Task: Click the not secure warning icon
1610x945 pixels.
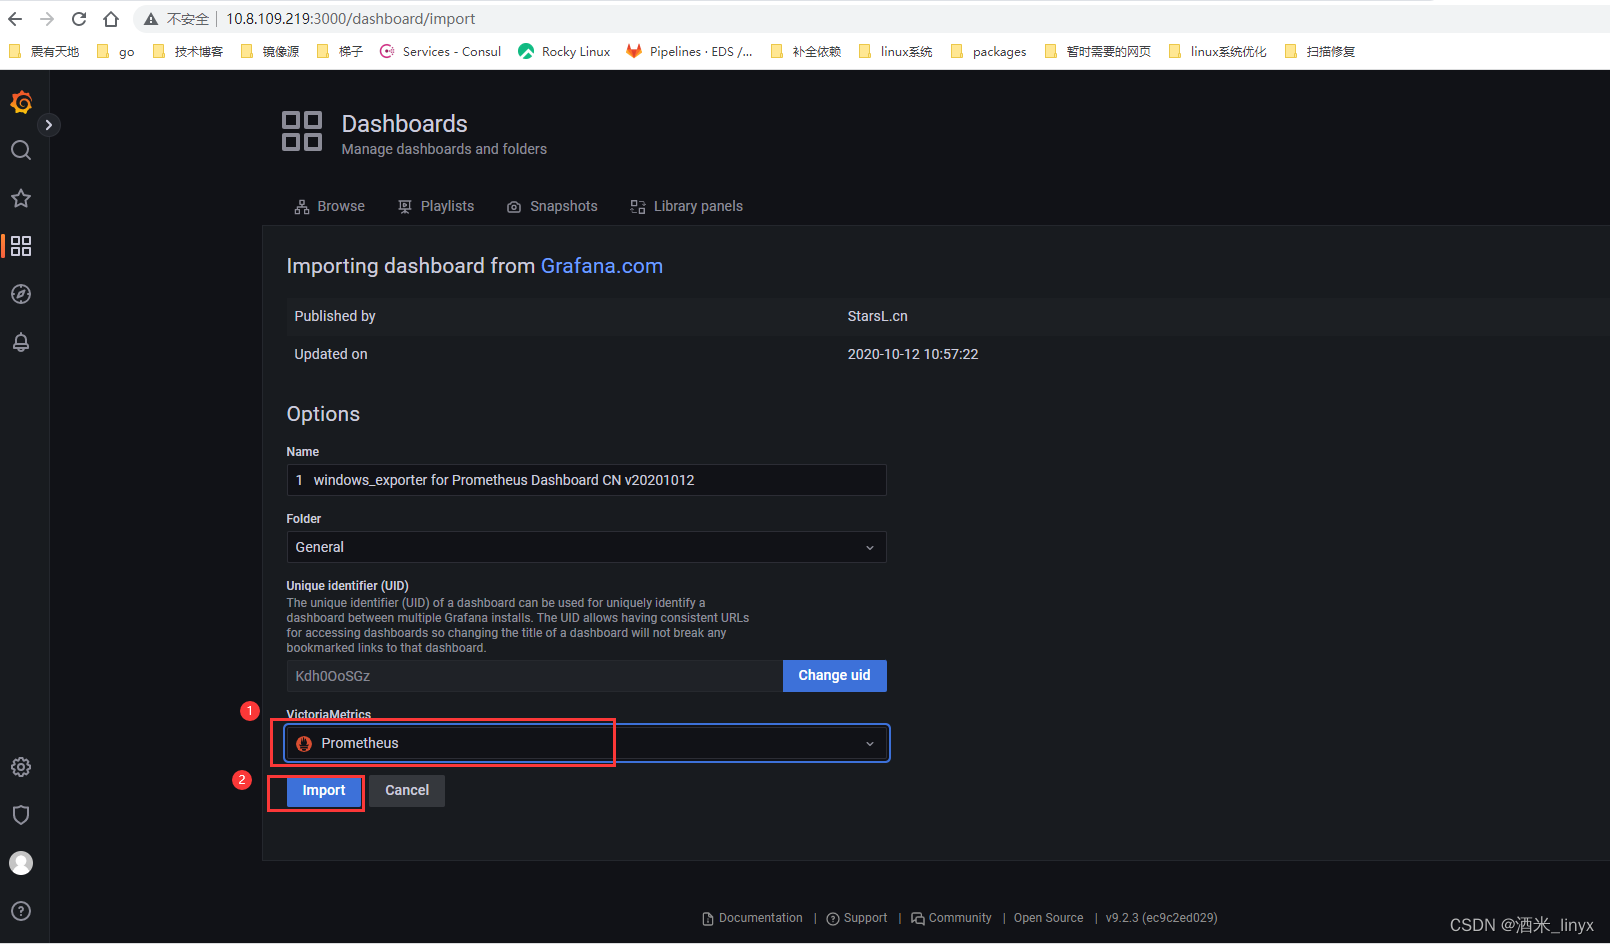Action: [151, 19]
